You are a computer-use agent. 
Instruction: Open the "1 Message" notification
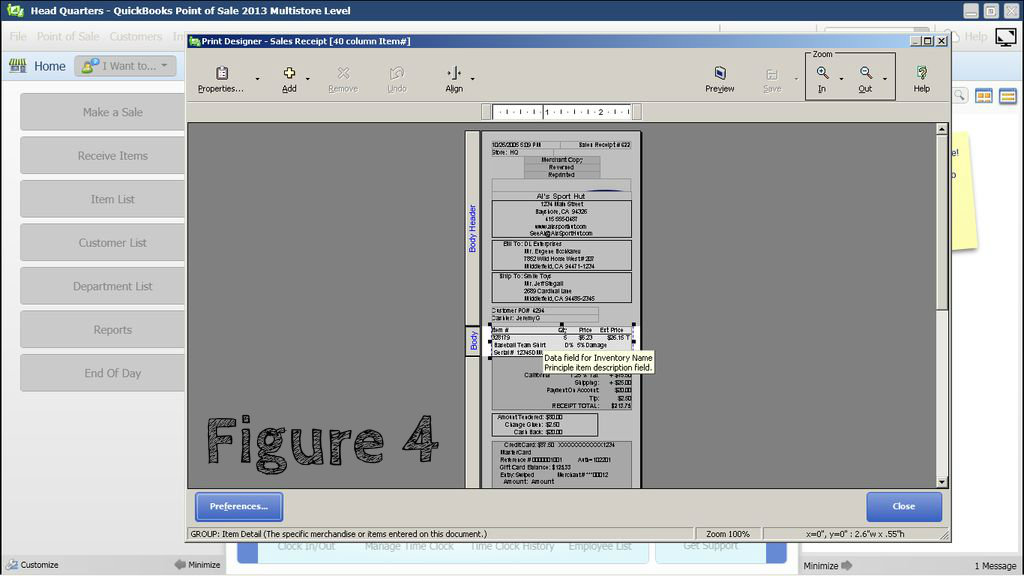995,566
